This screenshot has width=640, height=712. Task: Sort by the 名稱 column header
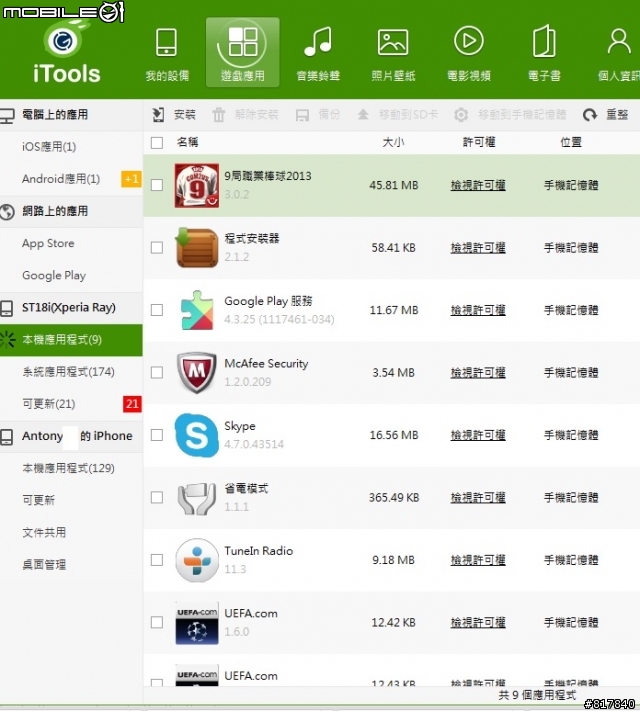[x=187, y=142]
